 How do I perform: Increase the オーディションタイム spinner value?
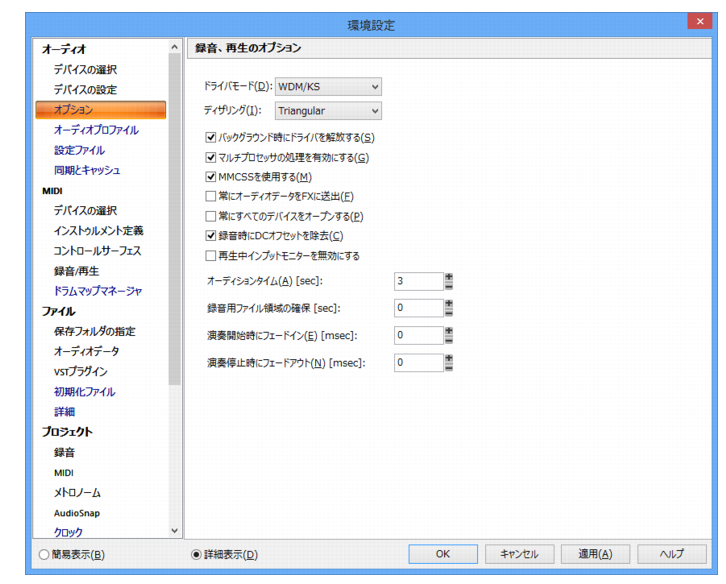pos(449,277)
